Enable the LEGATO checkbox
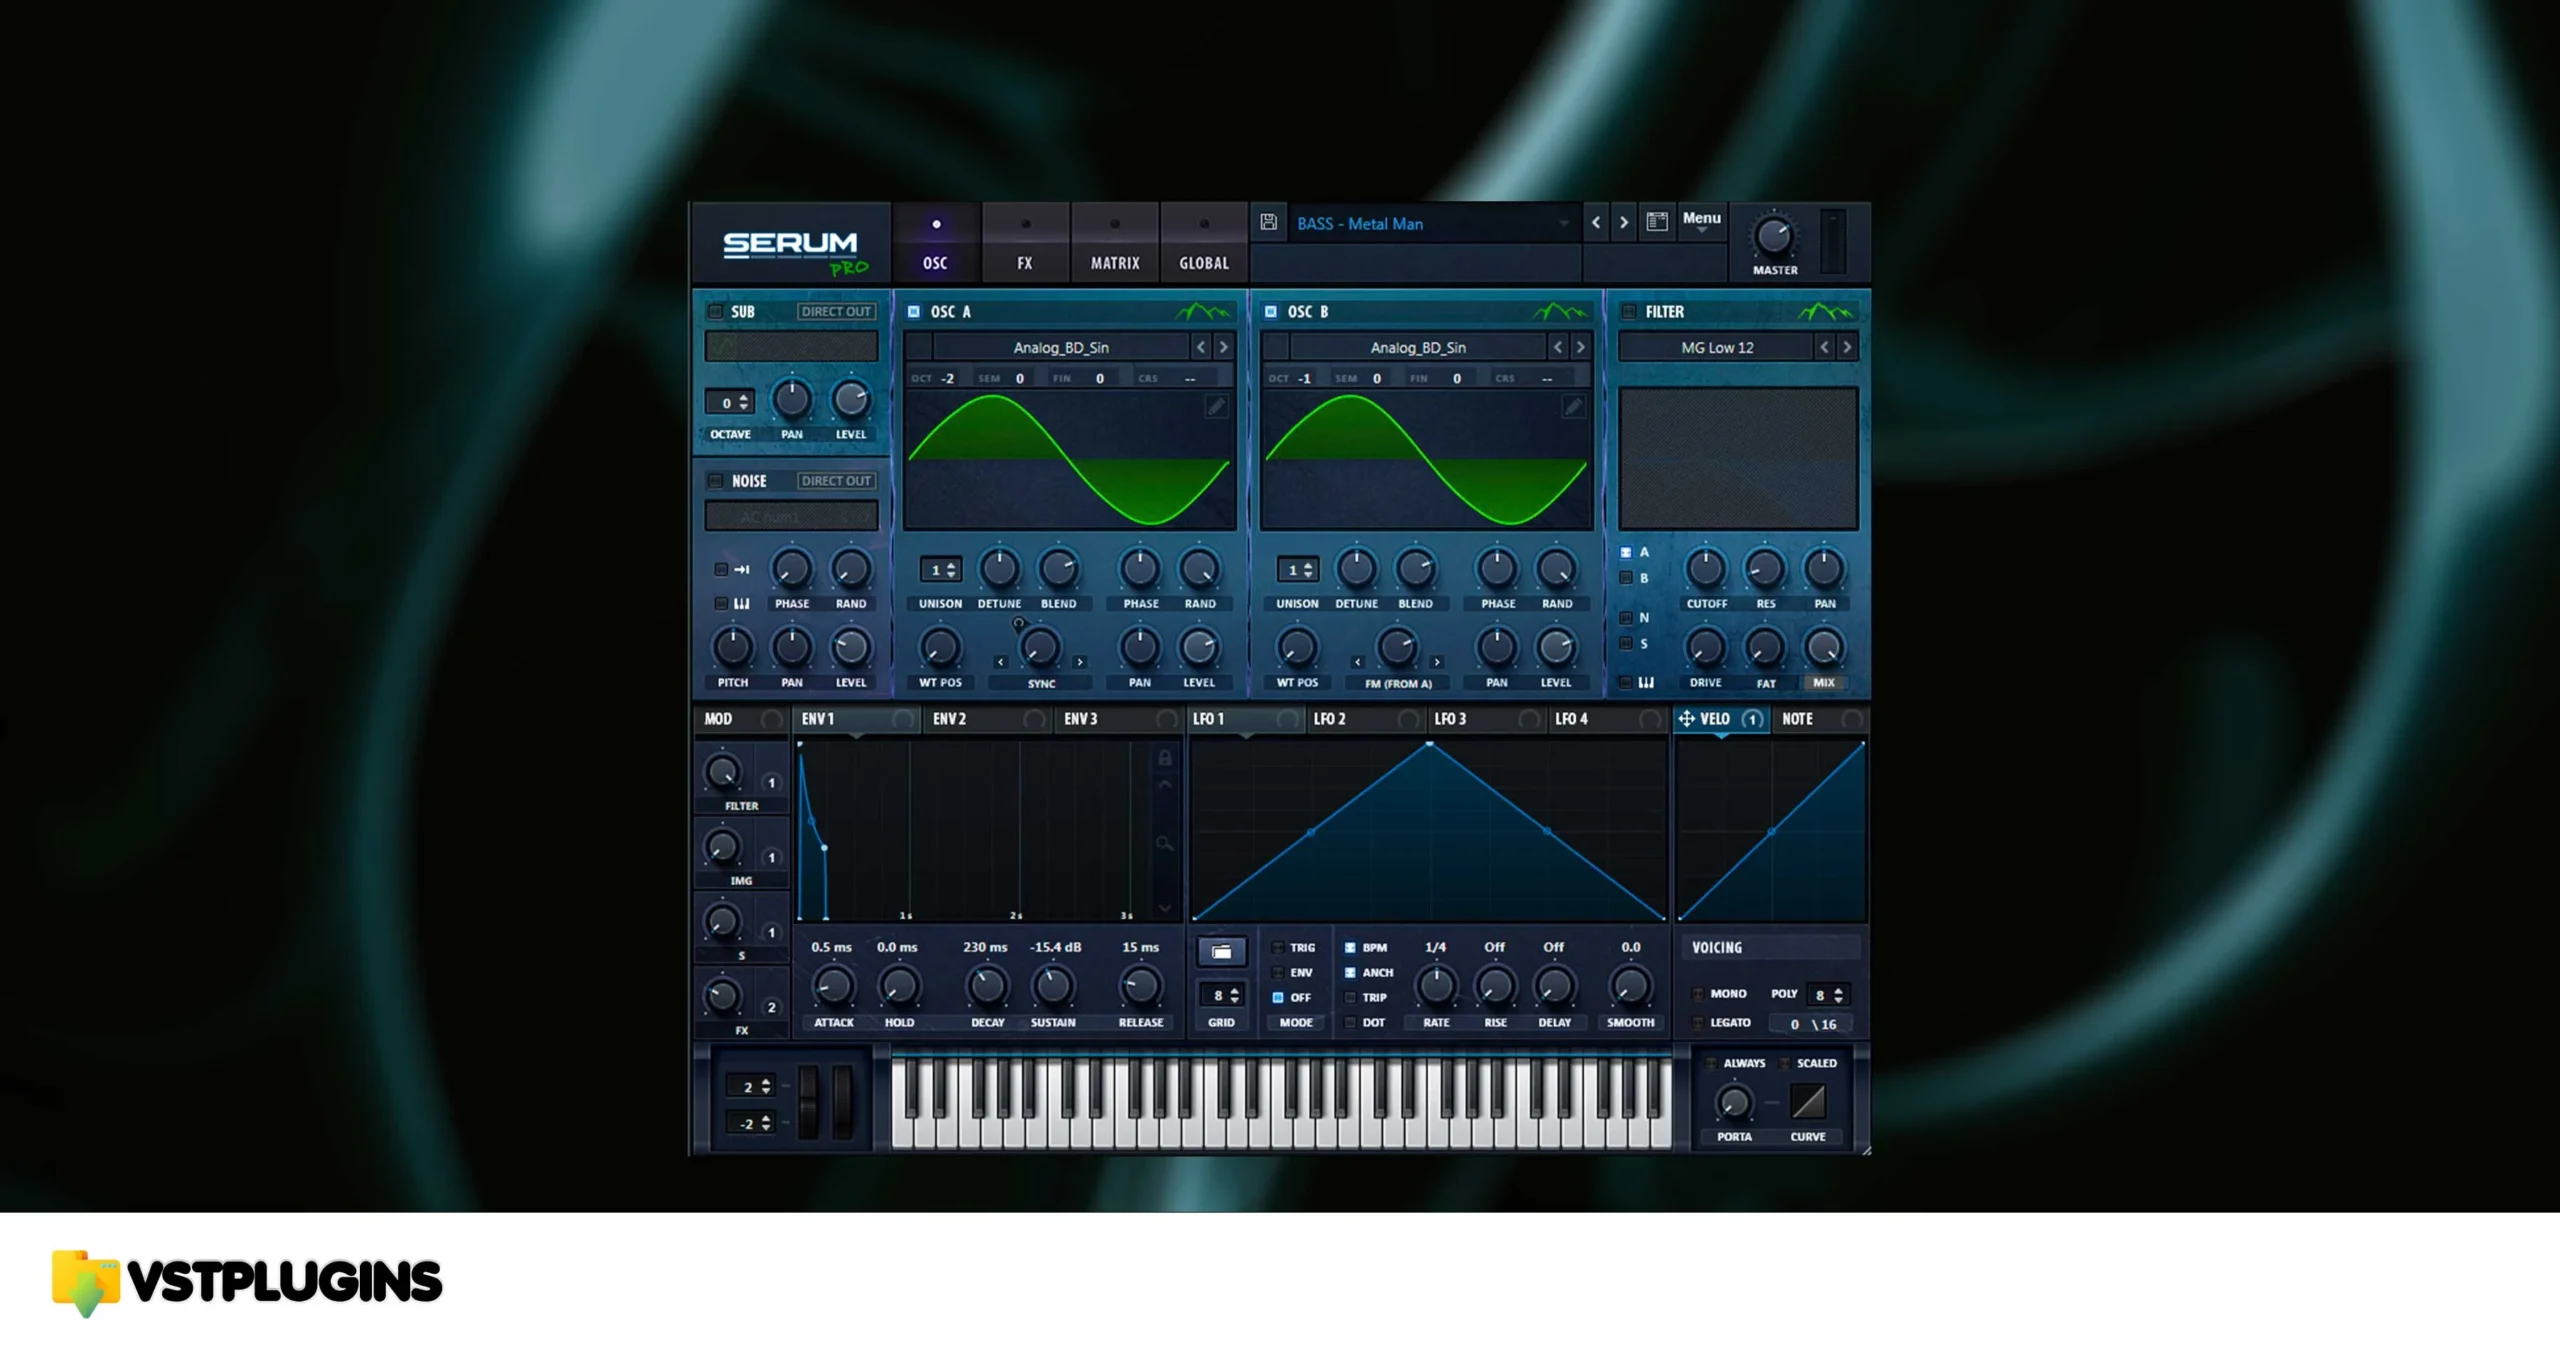 pos(1698,1023)
